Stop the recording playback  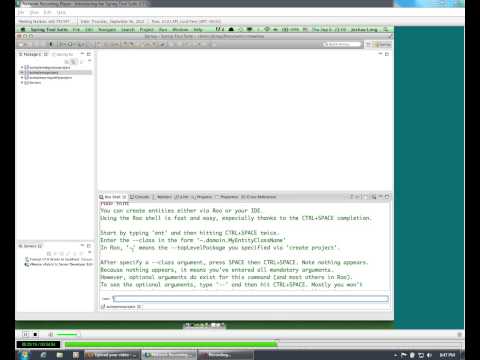(x=35, y=334)
